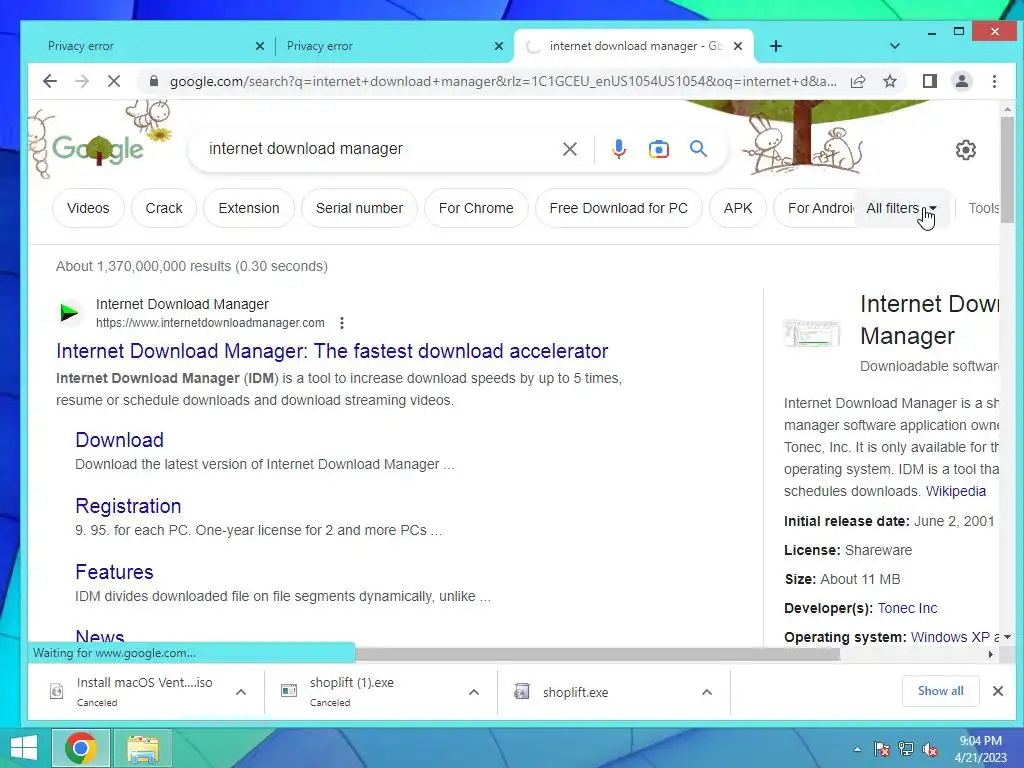
Task: Select the Serial number filter chip
Action: pyautogui.click(x=359, y=208)
